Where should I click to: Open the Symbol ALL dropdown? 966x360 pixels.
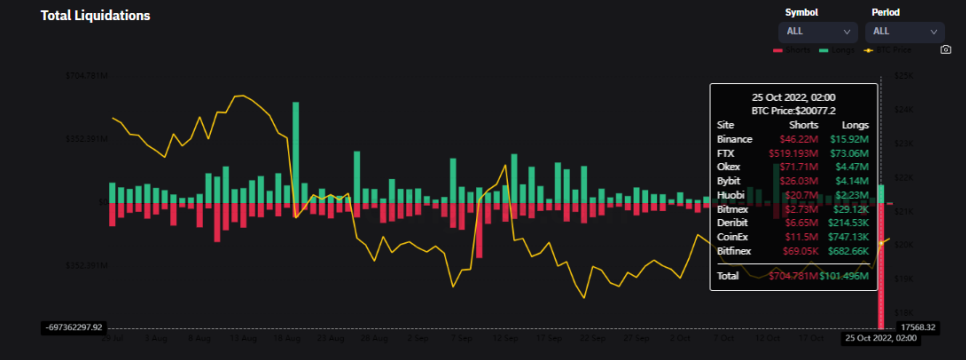[818, 31]
